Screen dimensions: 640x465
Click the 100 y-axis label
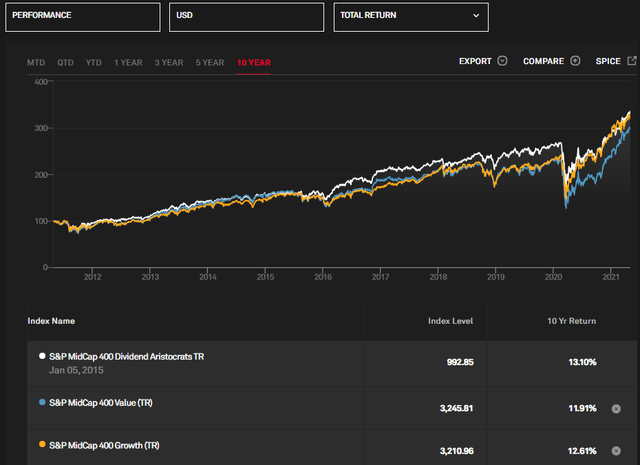[x=42, y=221]
